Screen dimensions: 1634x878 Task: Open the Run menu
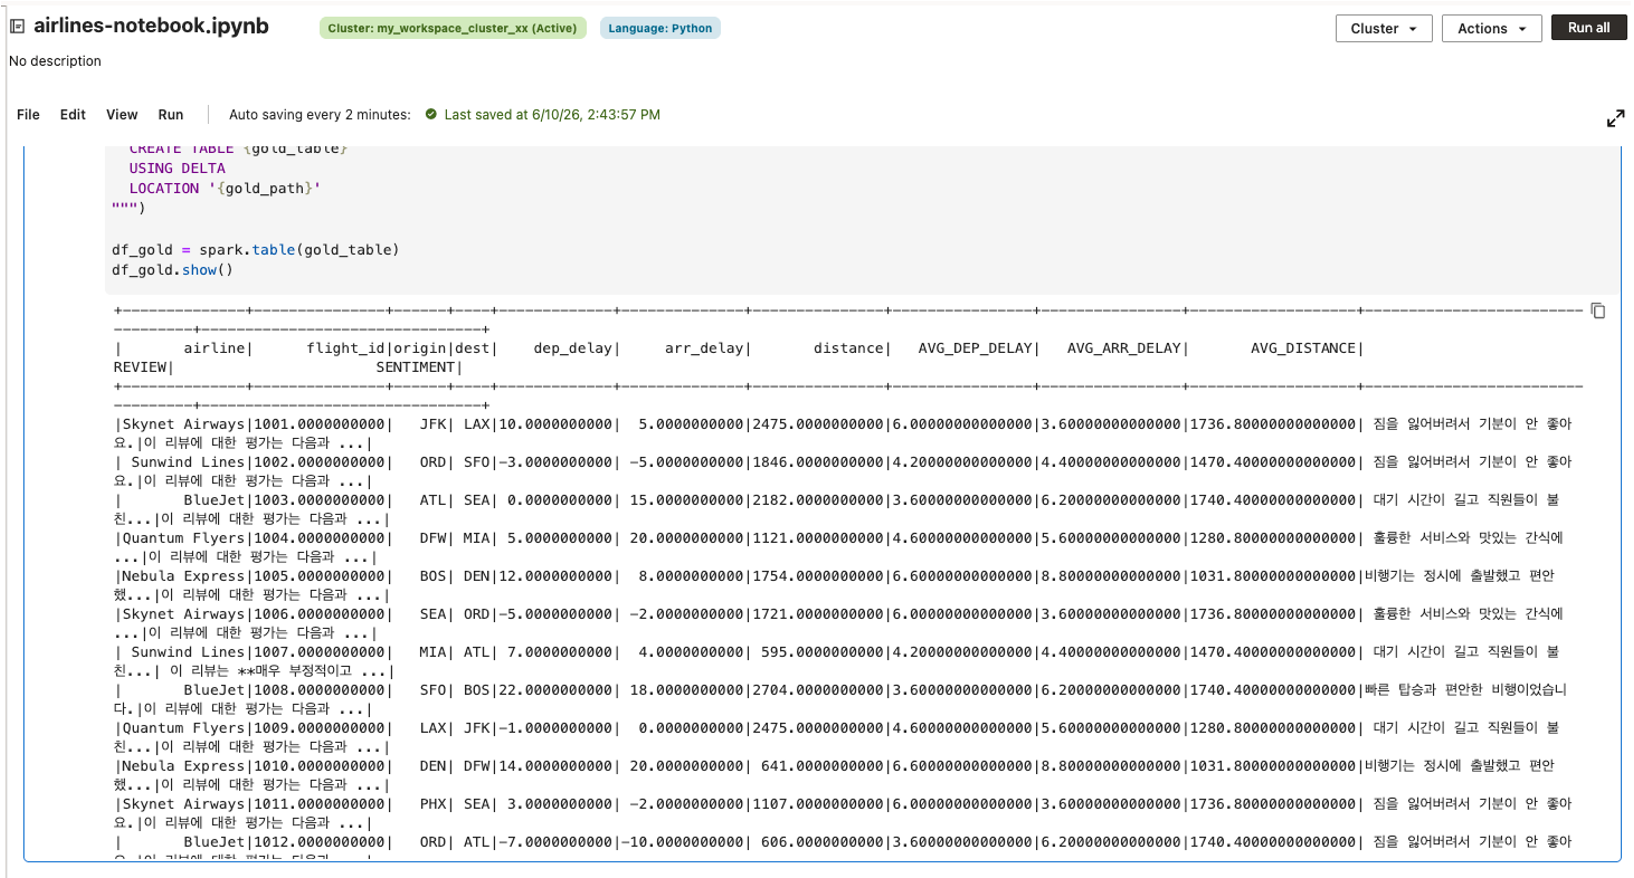coord(171,114)
